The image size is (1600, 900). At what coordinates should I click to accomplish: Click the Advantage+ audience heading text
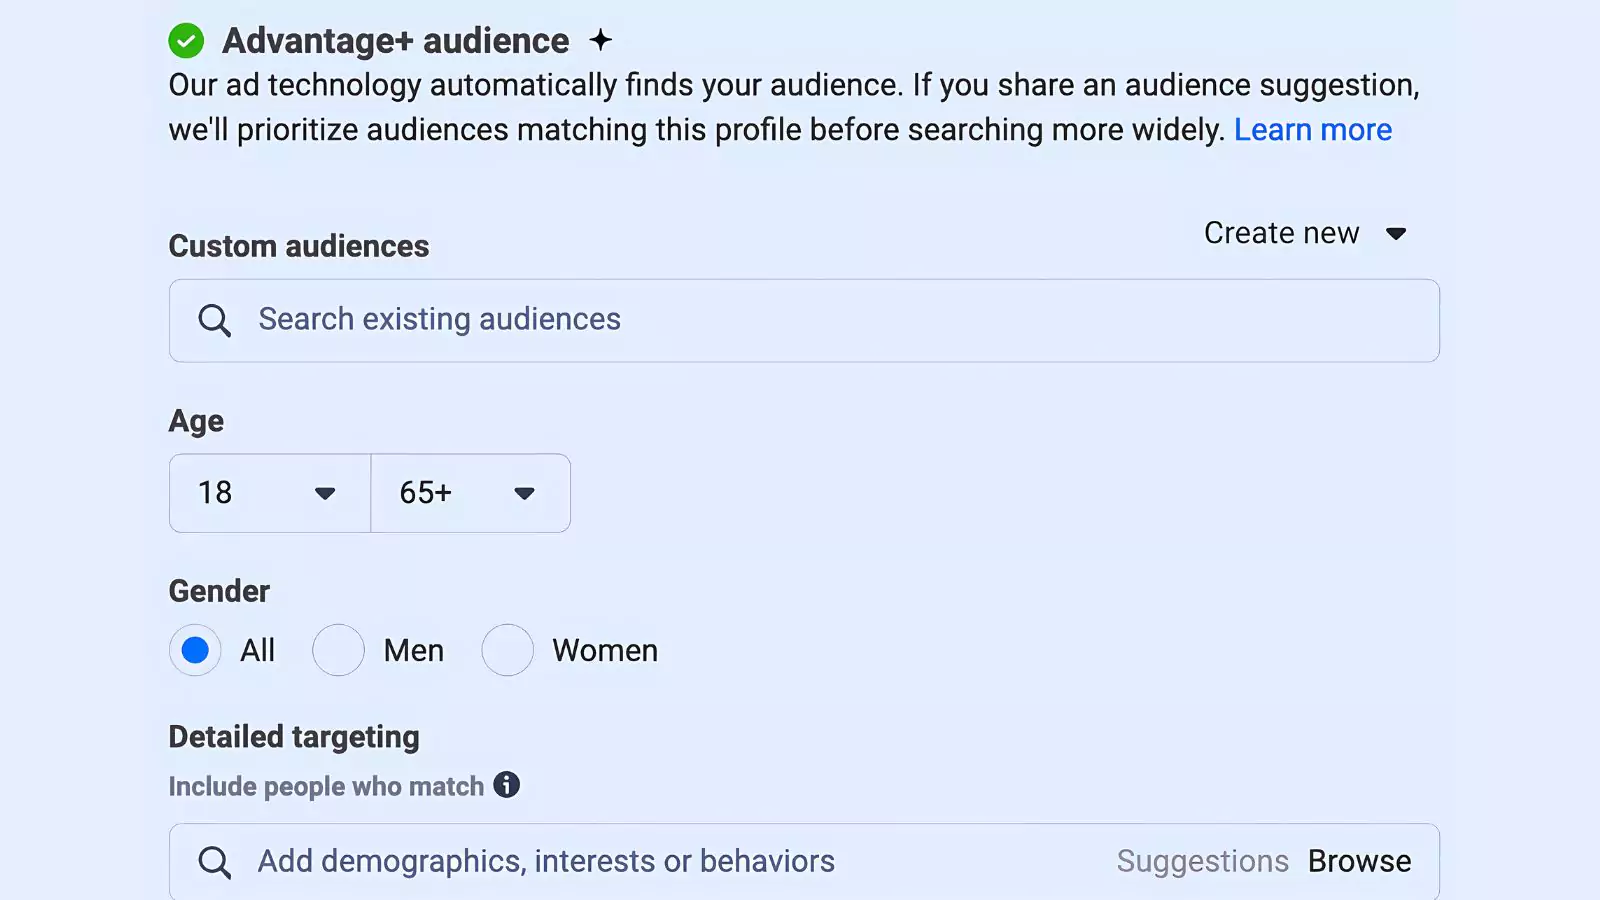tap(395, 41)
